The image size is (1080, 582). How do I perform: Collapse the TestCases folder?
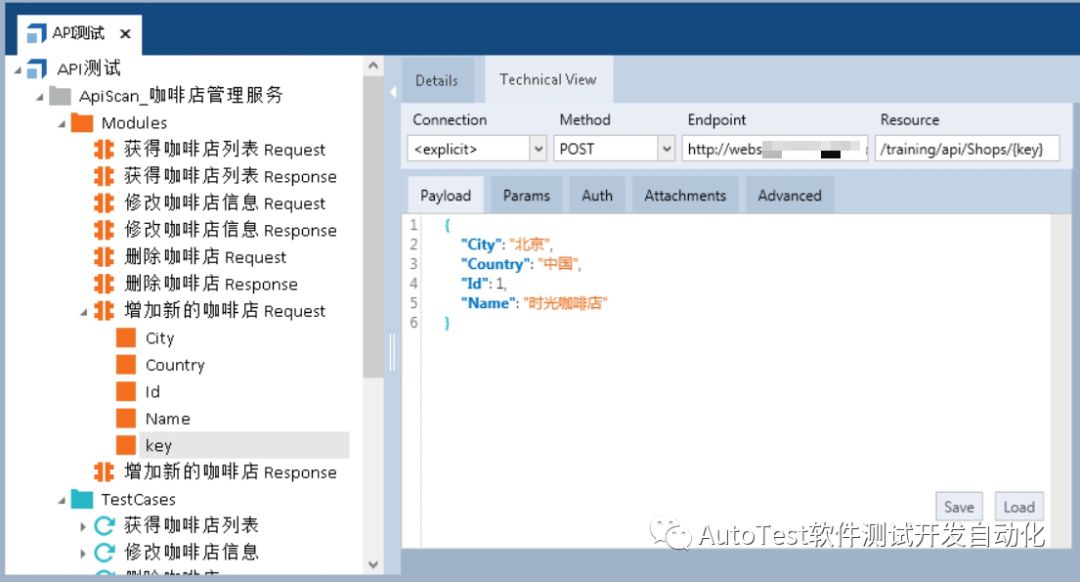pyautogui.click(x=62, y=501)
